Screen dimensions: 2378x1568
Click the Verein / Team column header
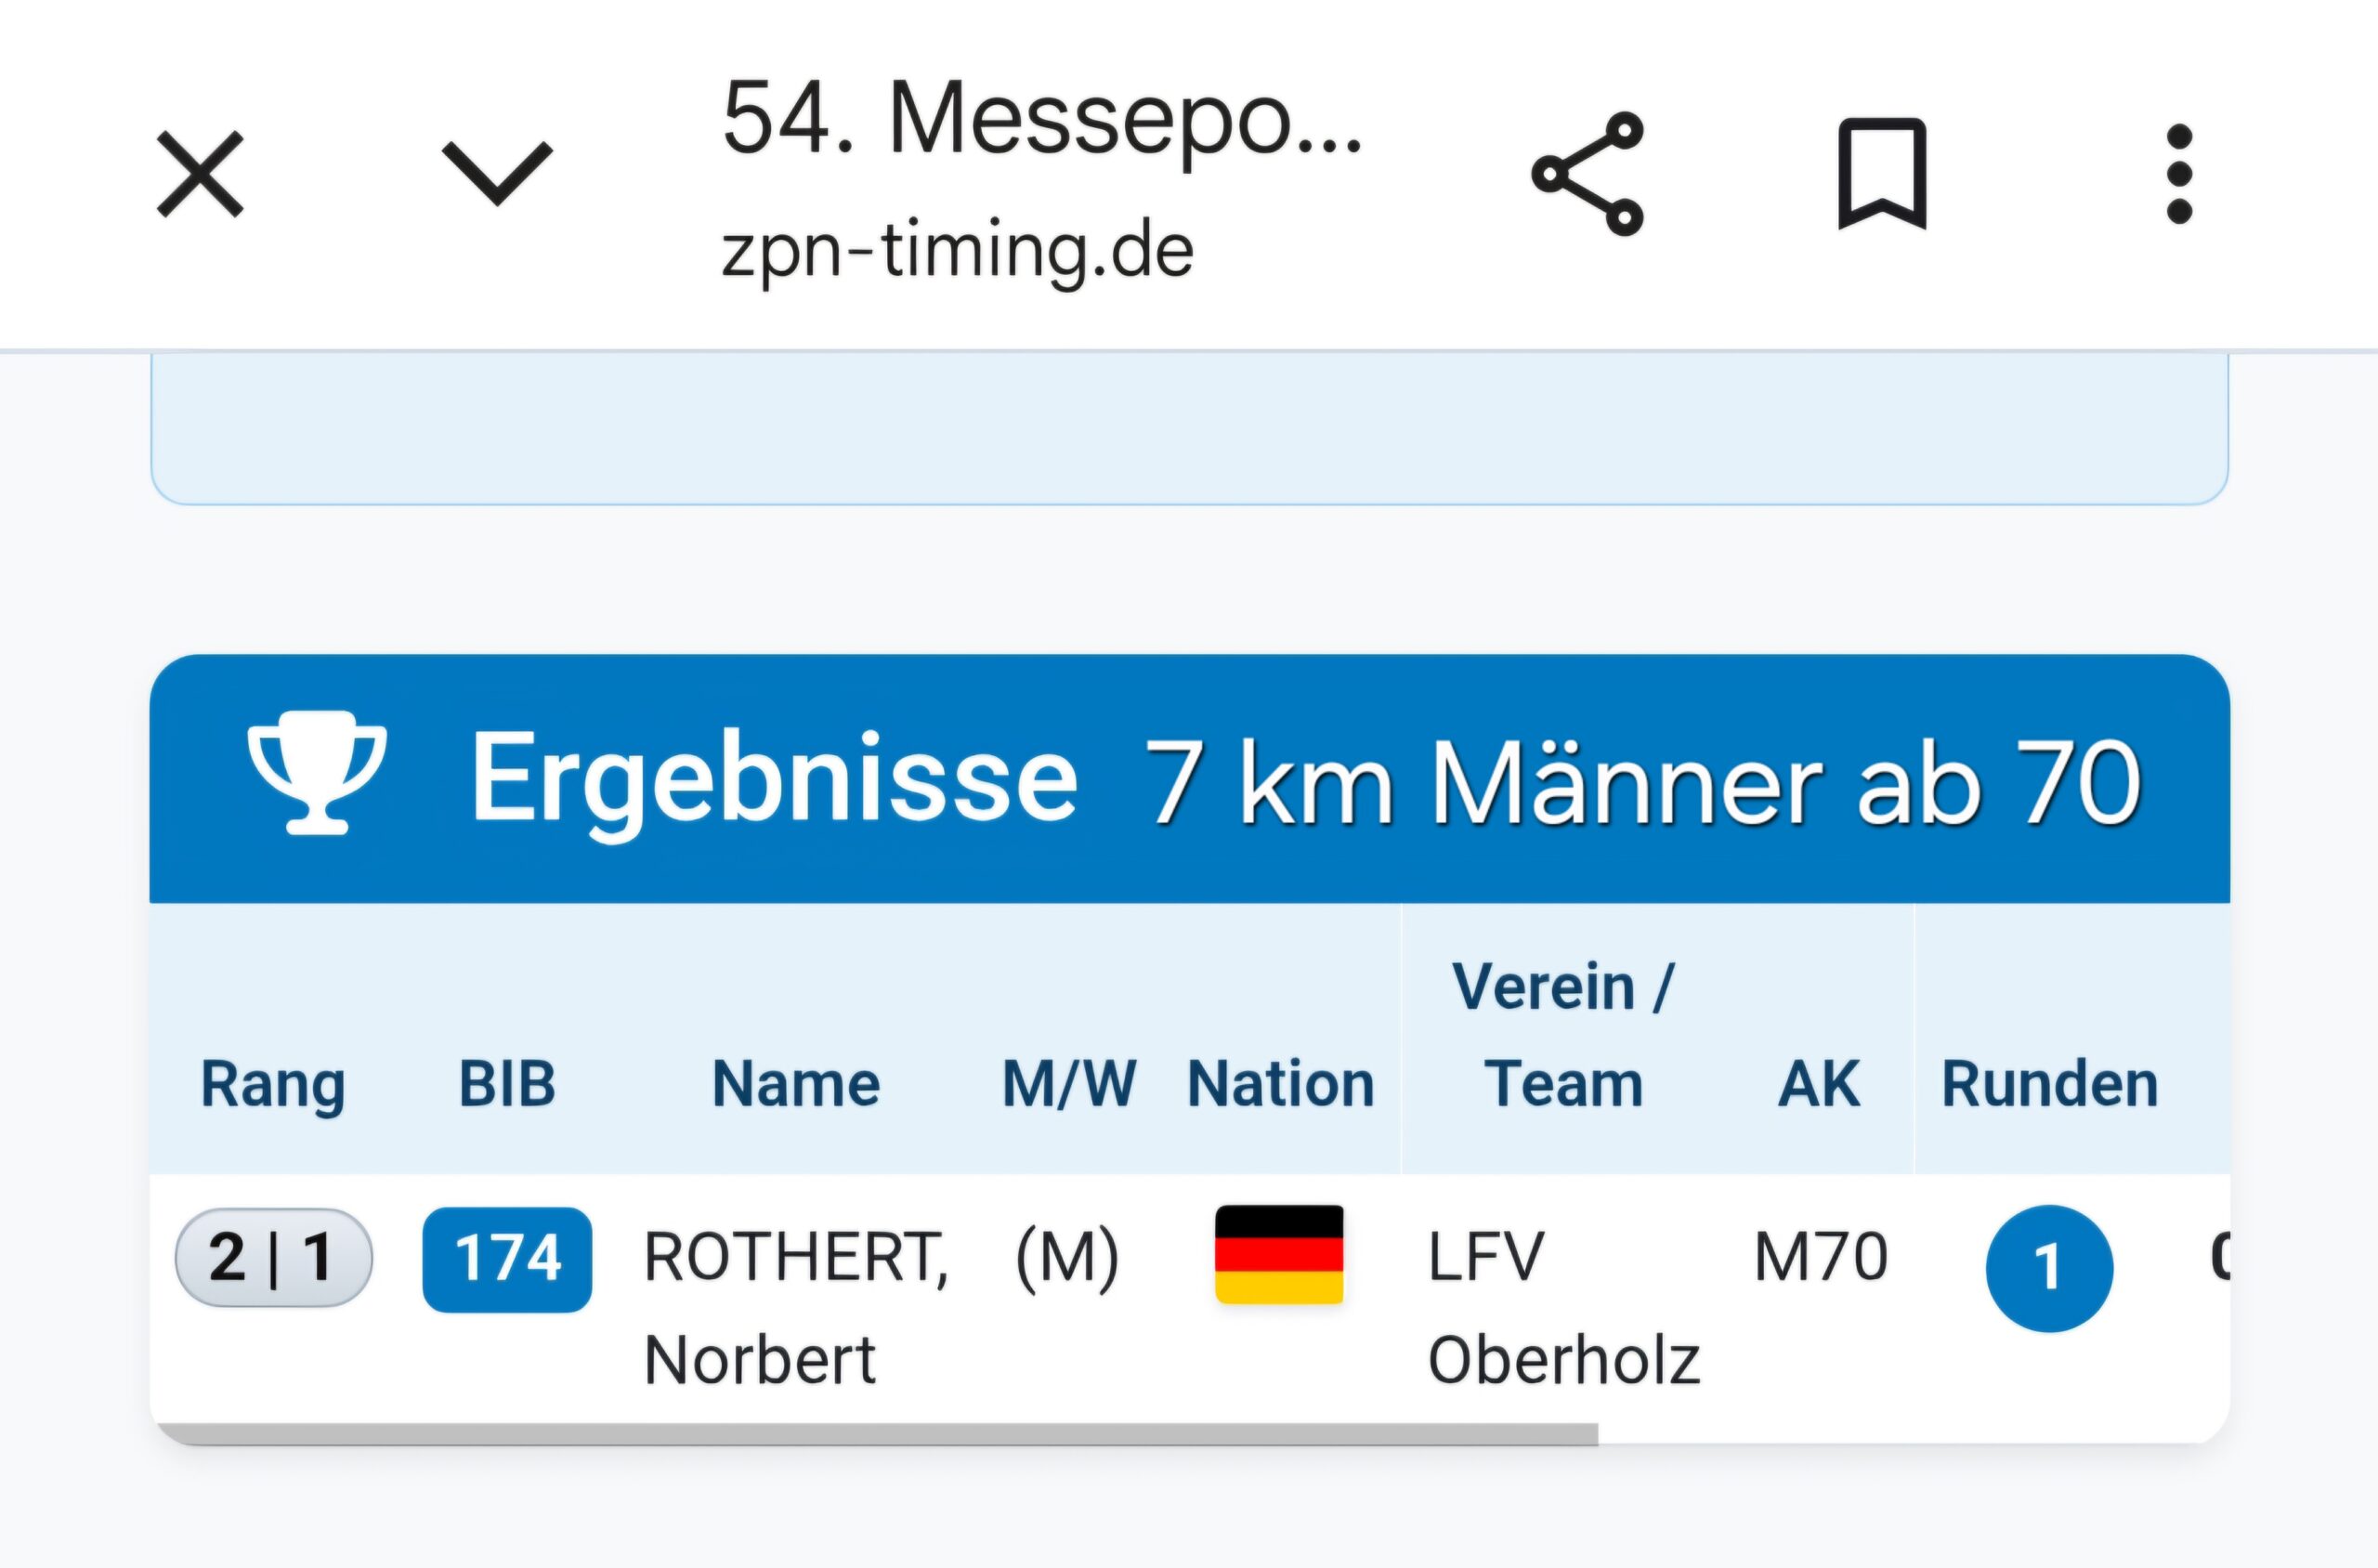(x=1563, y=1035)
